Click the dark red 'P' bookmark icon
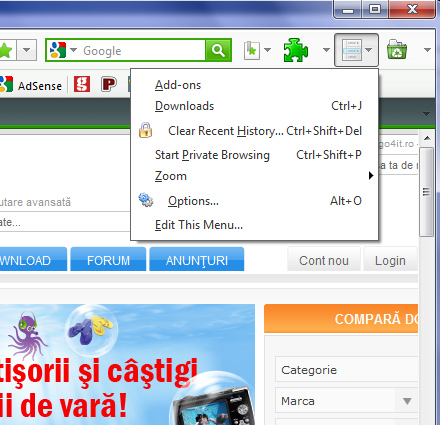Viewport: 440px width, 425px height. coord(109,84)
